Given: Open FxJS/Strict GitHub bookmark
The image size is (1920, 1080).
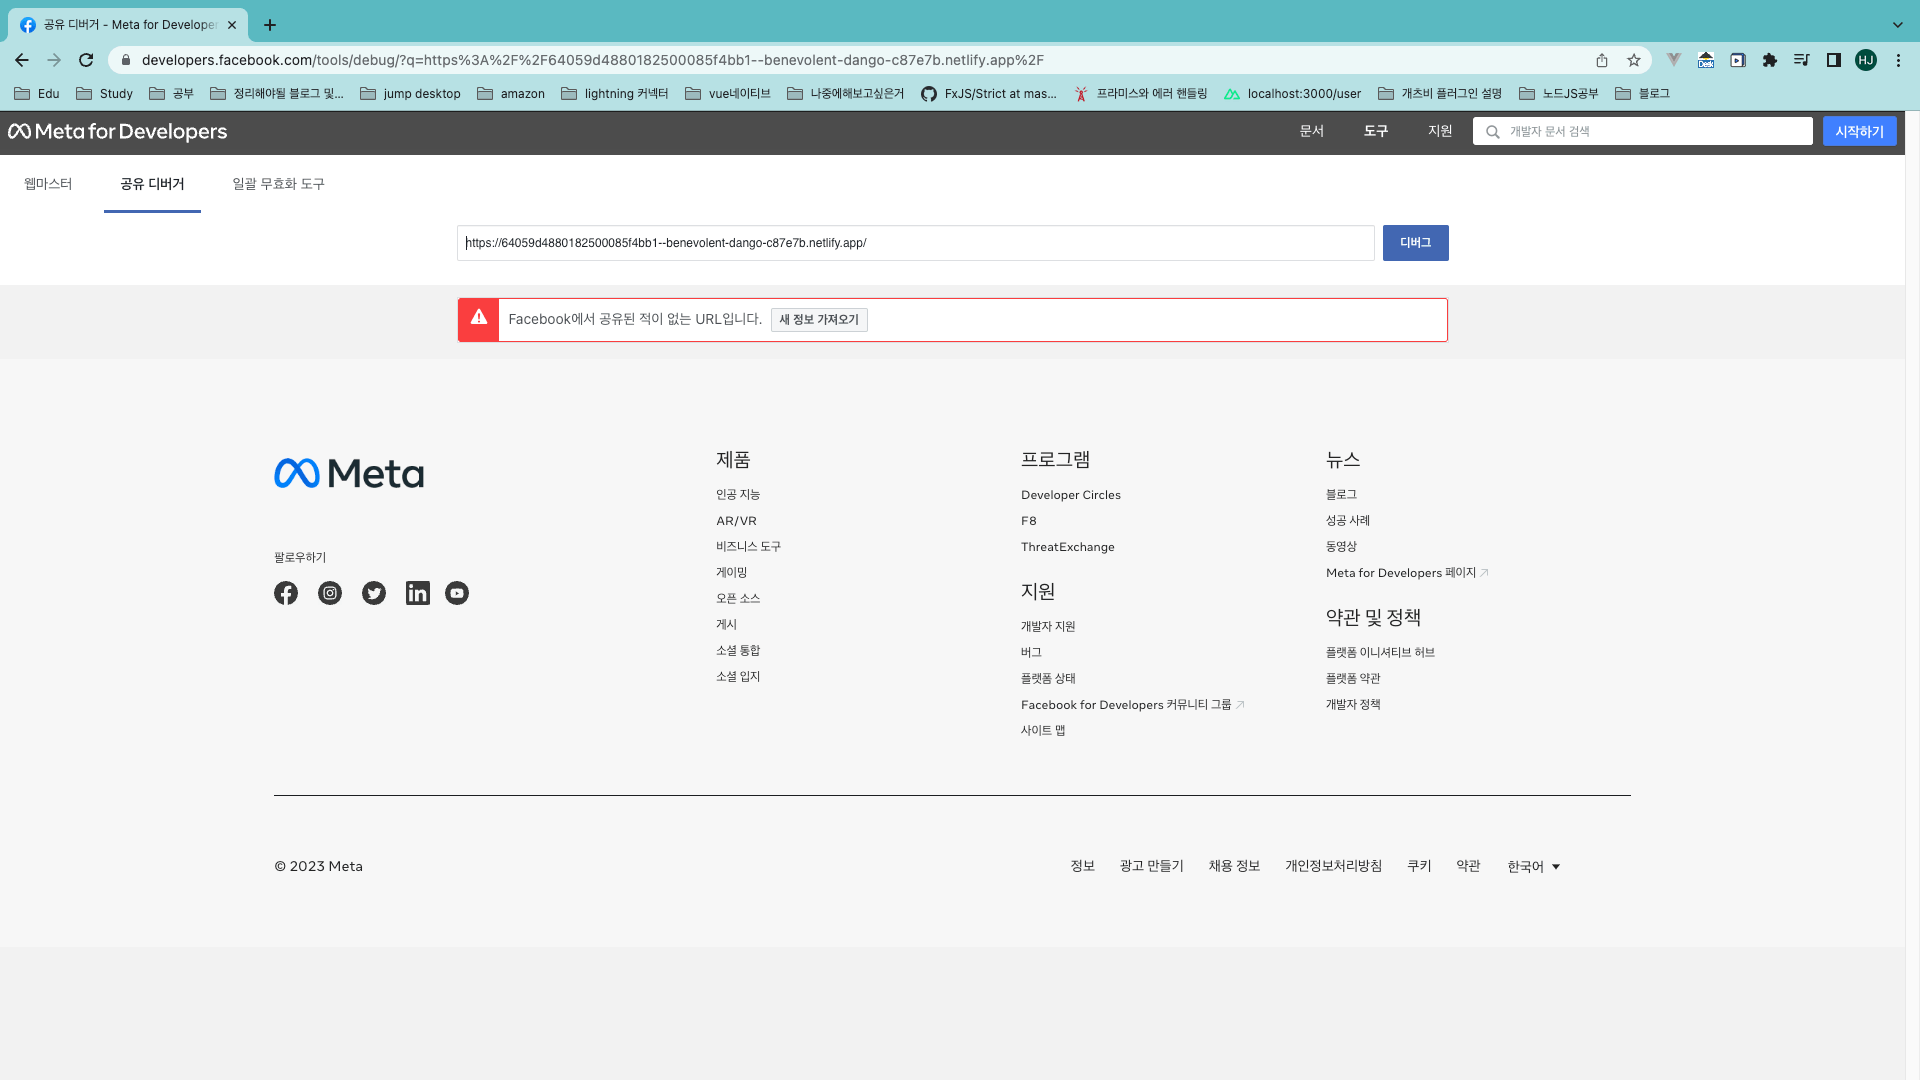Looking at the screenshot, I should (989, 94).
